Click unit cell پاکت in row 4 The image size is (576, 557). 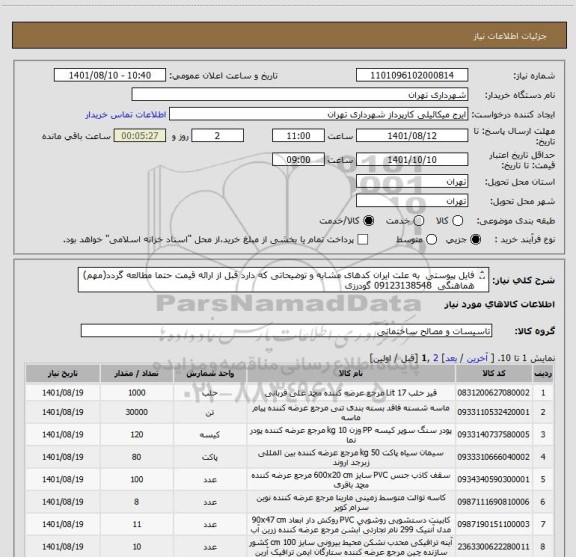tap(210, 457)
